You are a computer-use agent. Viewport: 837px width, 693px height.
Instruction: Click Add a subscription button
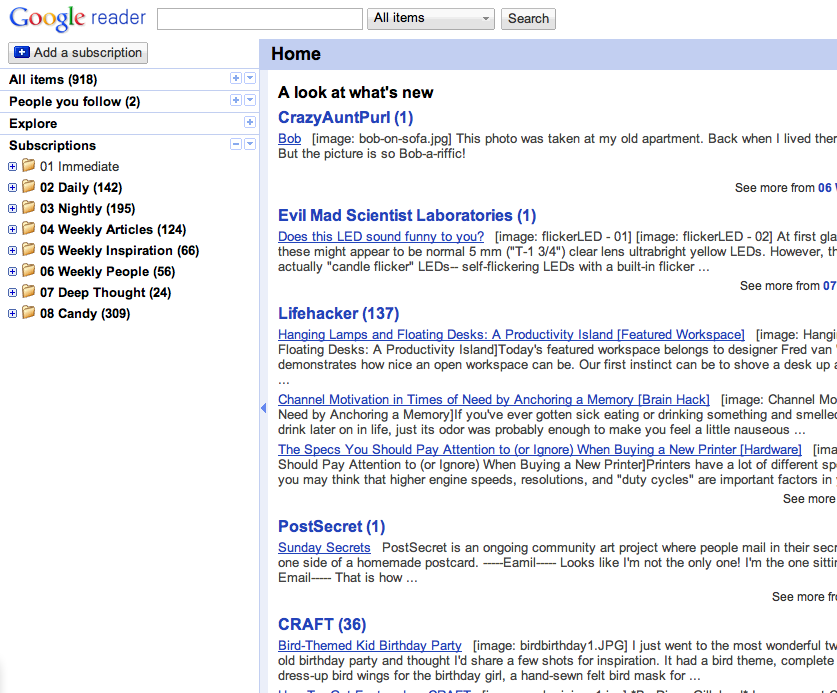pyautogui.click(x=78, y=53)
